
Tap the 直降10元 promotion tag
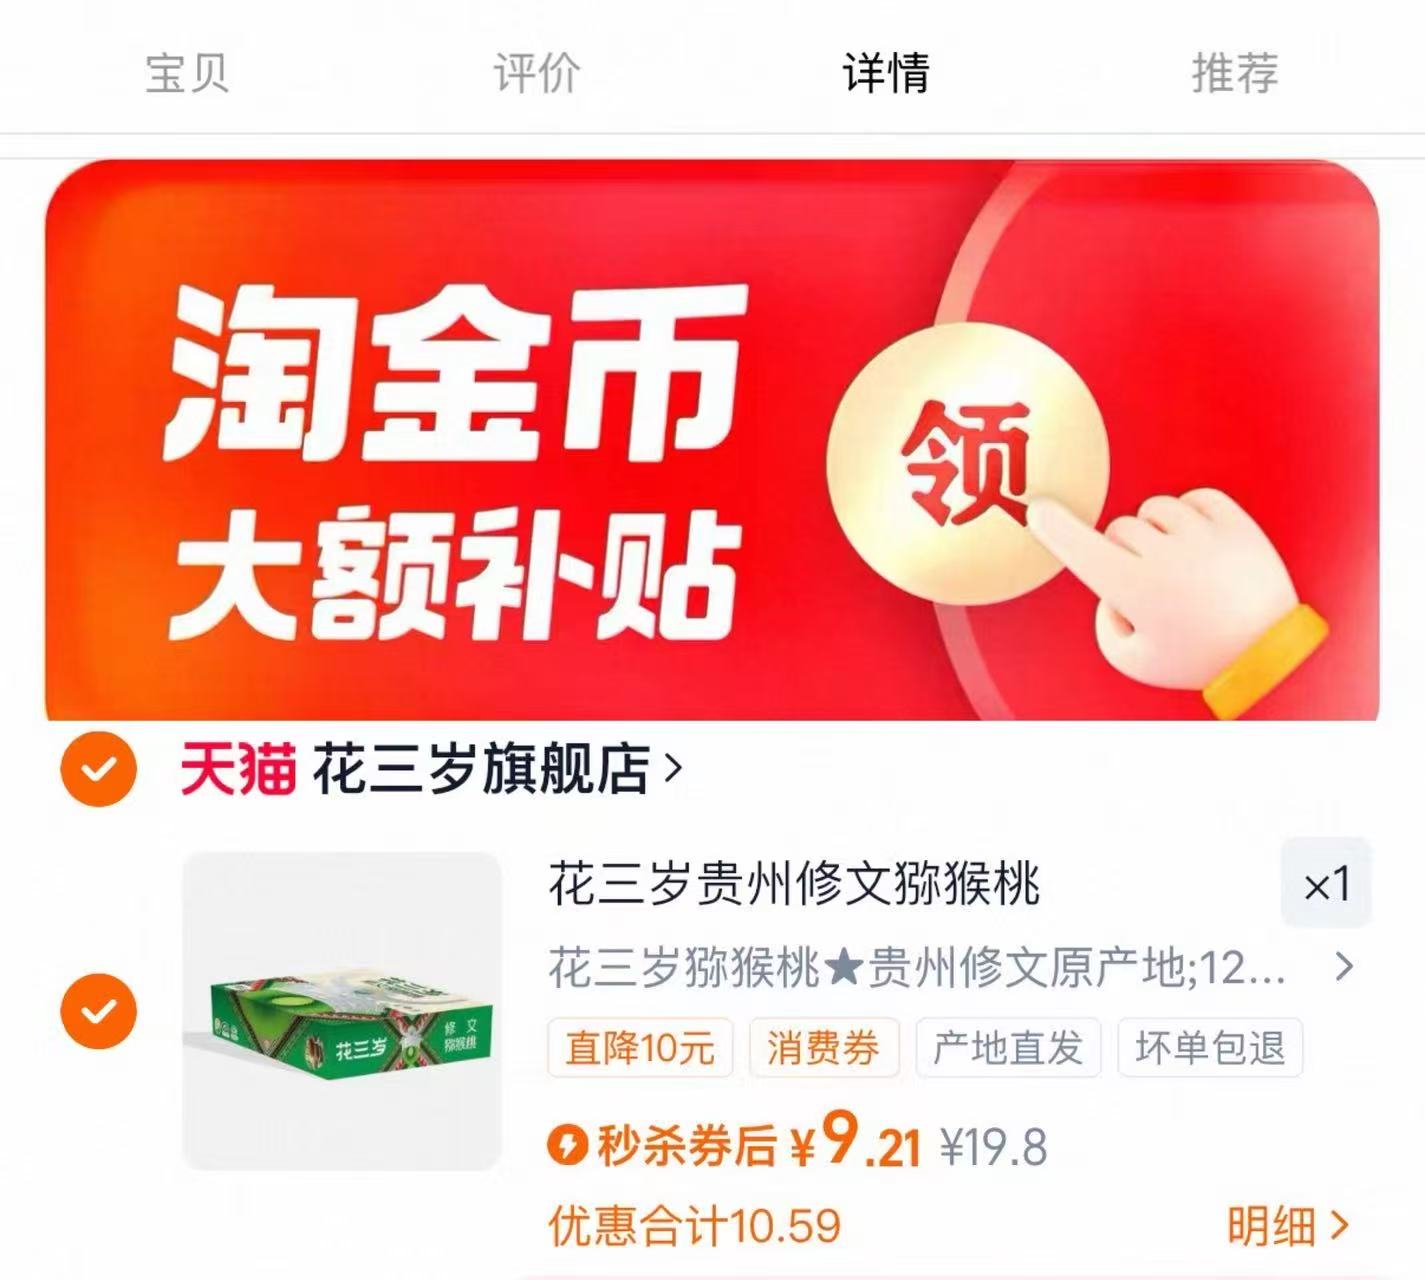640,1048
